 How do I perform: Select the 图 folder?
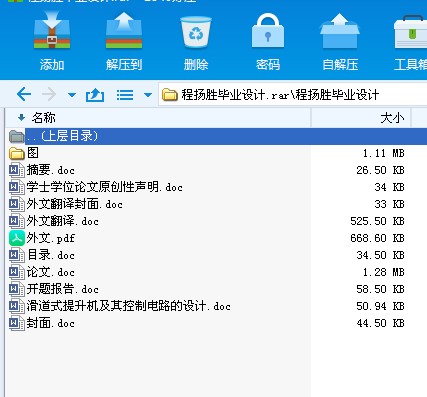pos(33,153)
